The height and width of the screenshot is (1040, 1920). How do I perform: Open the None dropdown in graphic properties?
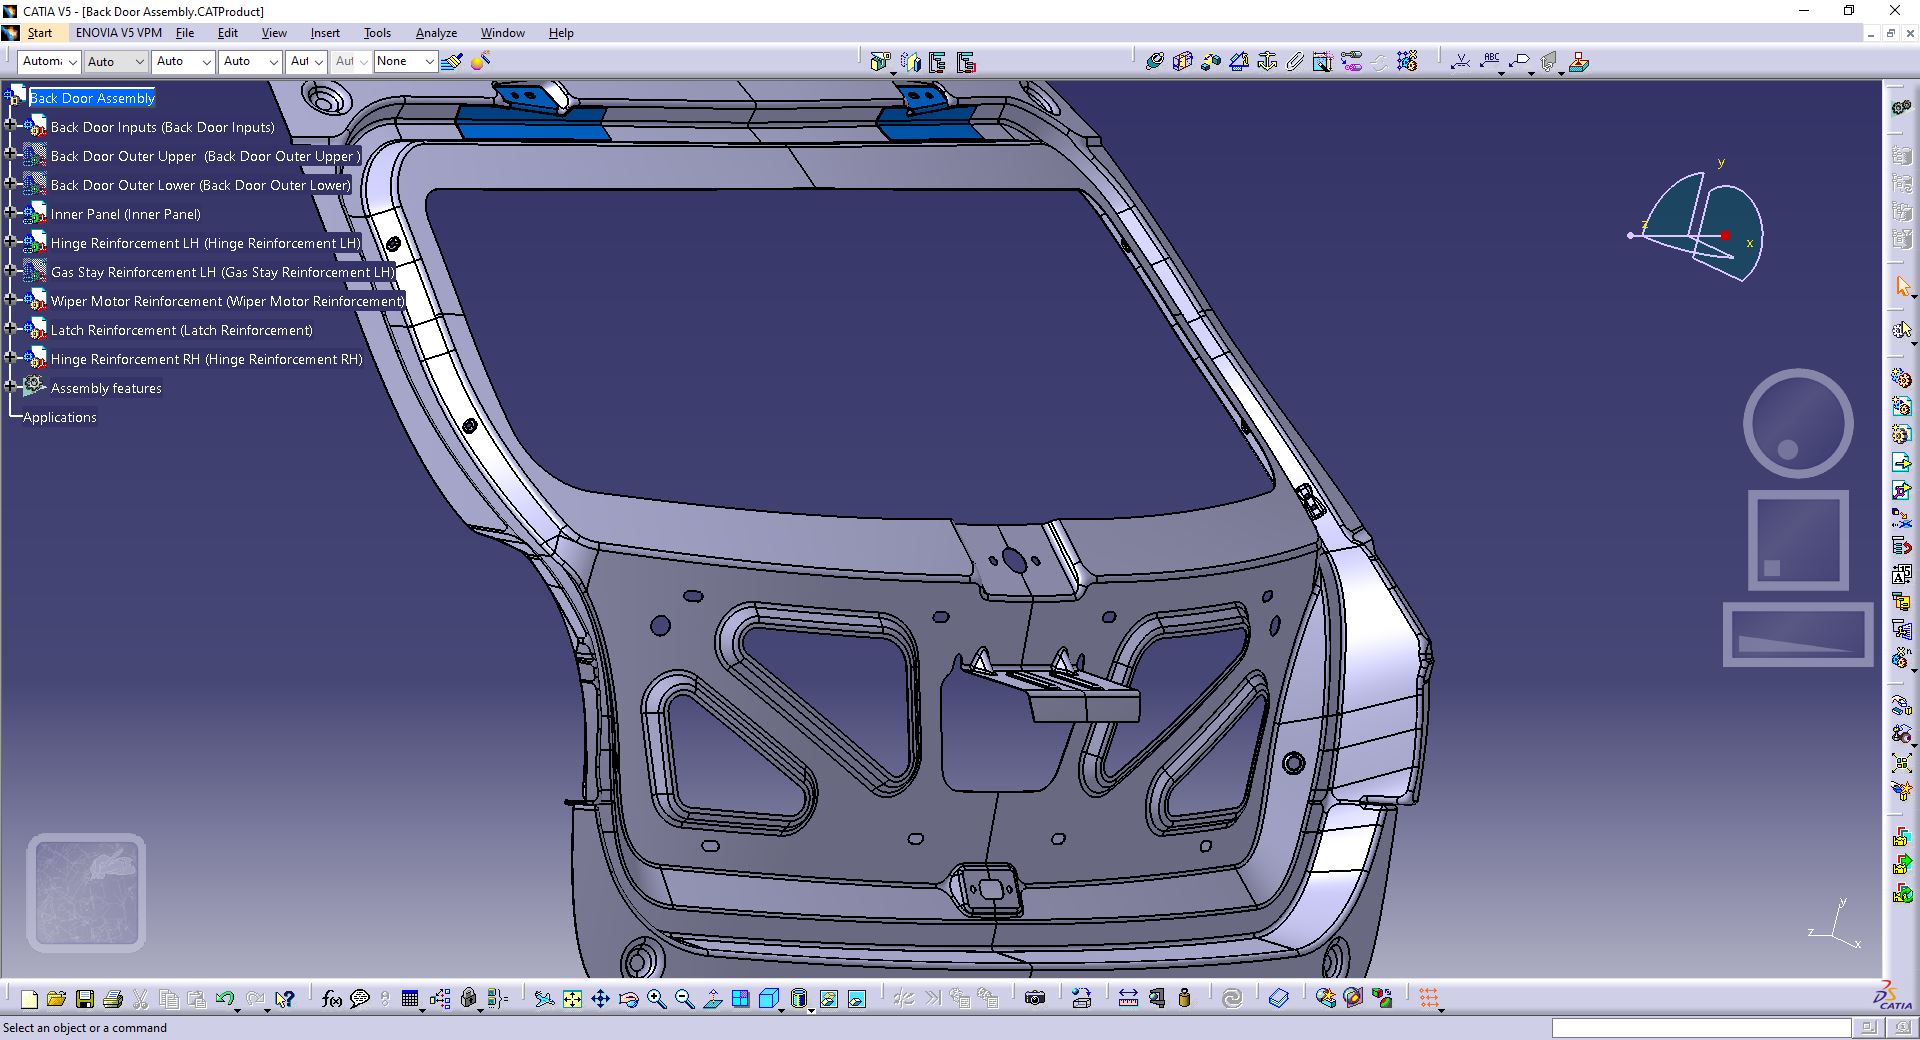405,61
